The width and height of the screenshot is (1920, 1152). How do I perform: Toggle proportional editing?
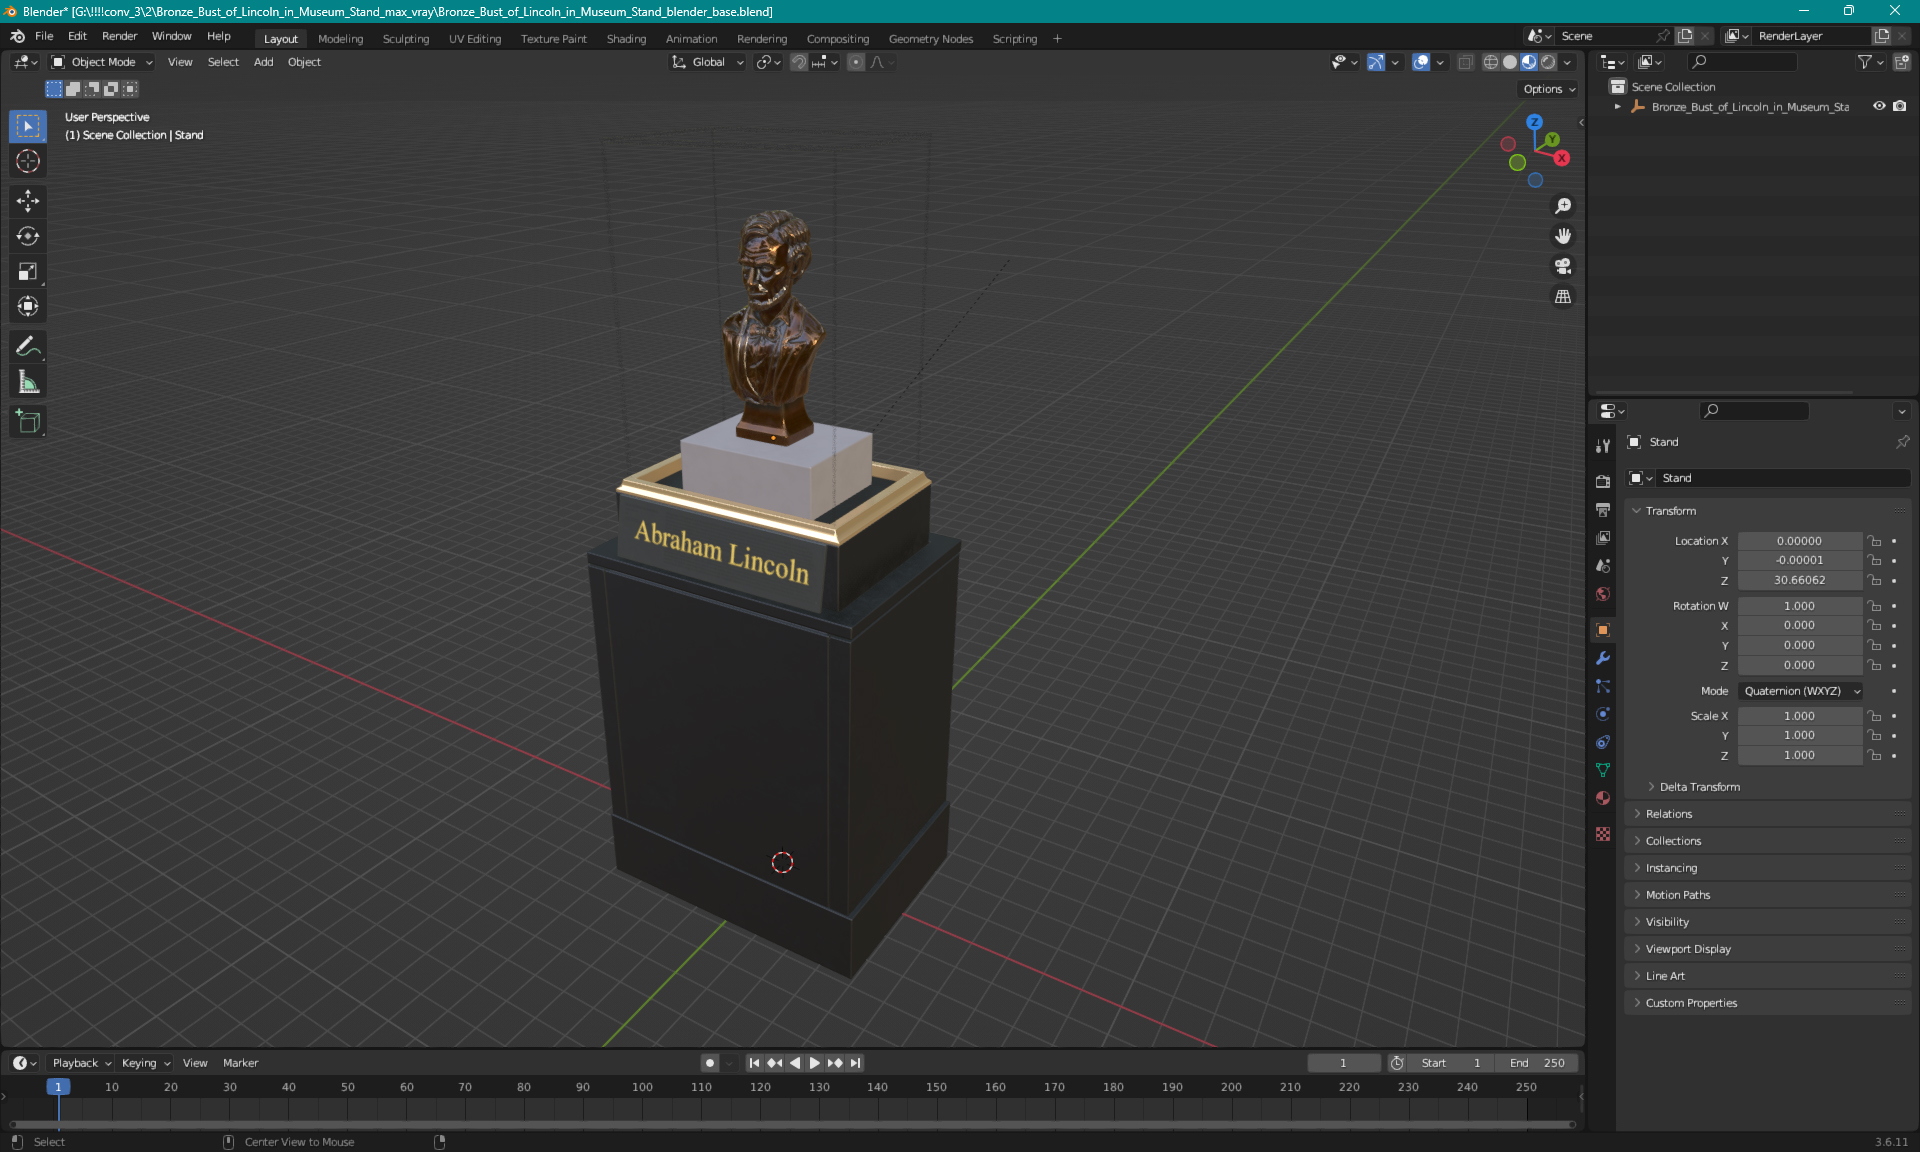(856, 62)
